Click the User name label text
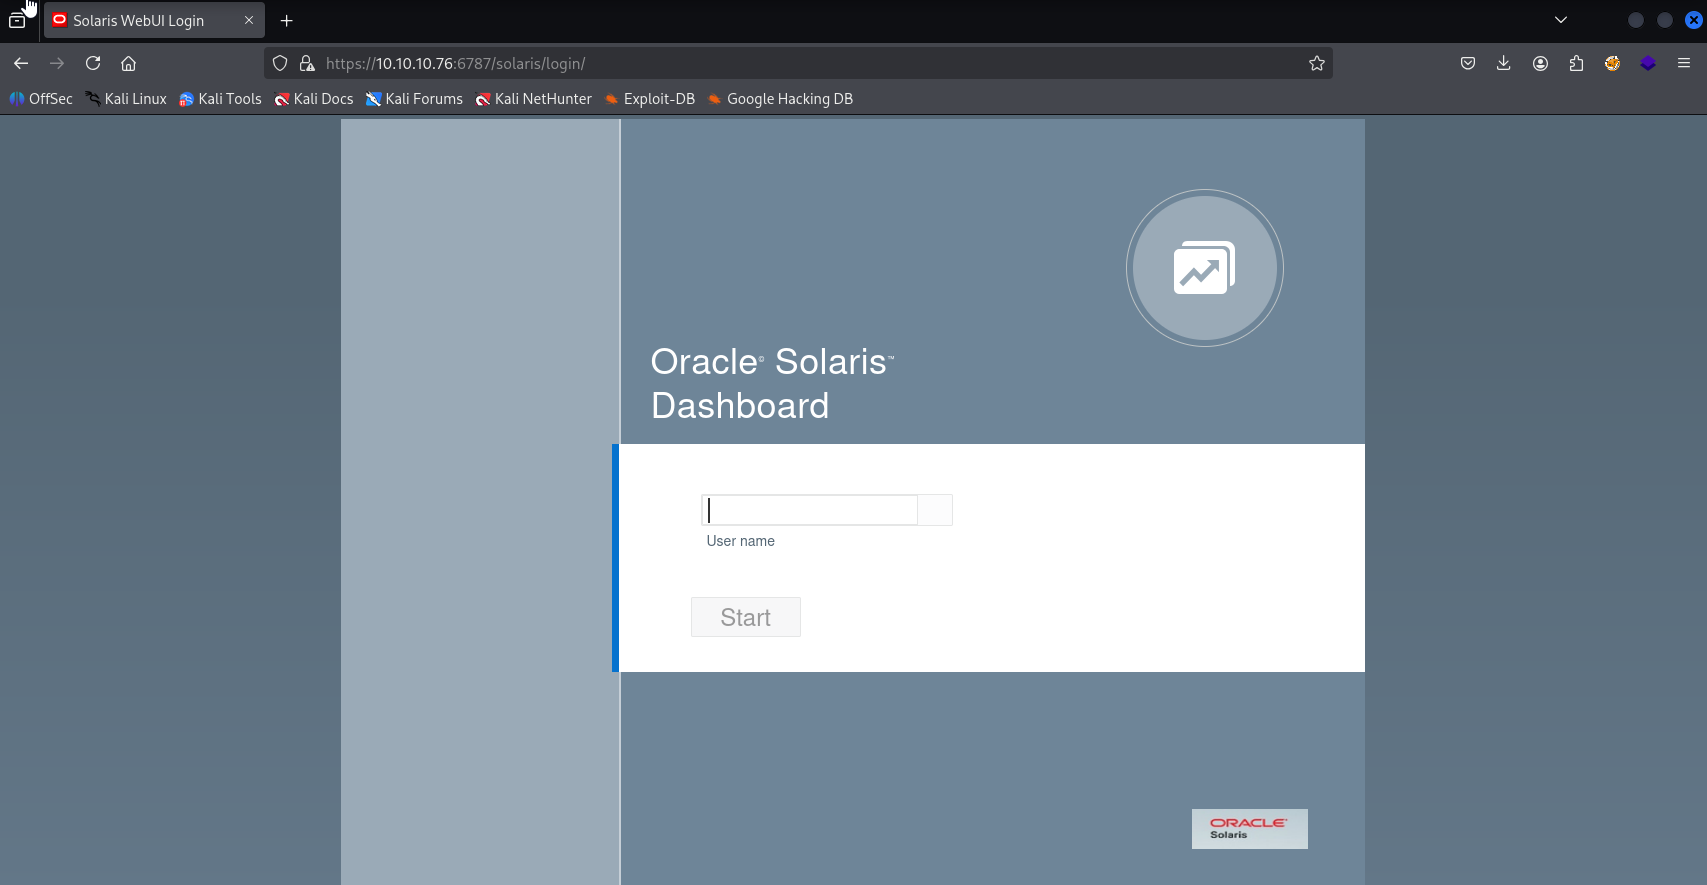The width and height of the screenshot is (1707, 885). pos(741,541)
